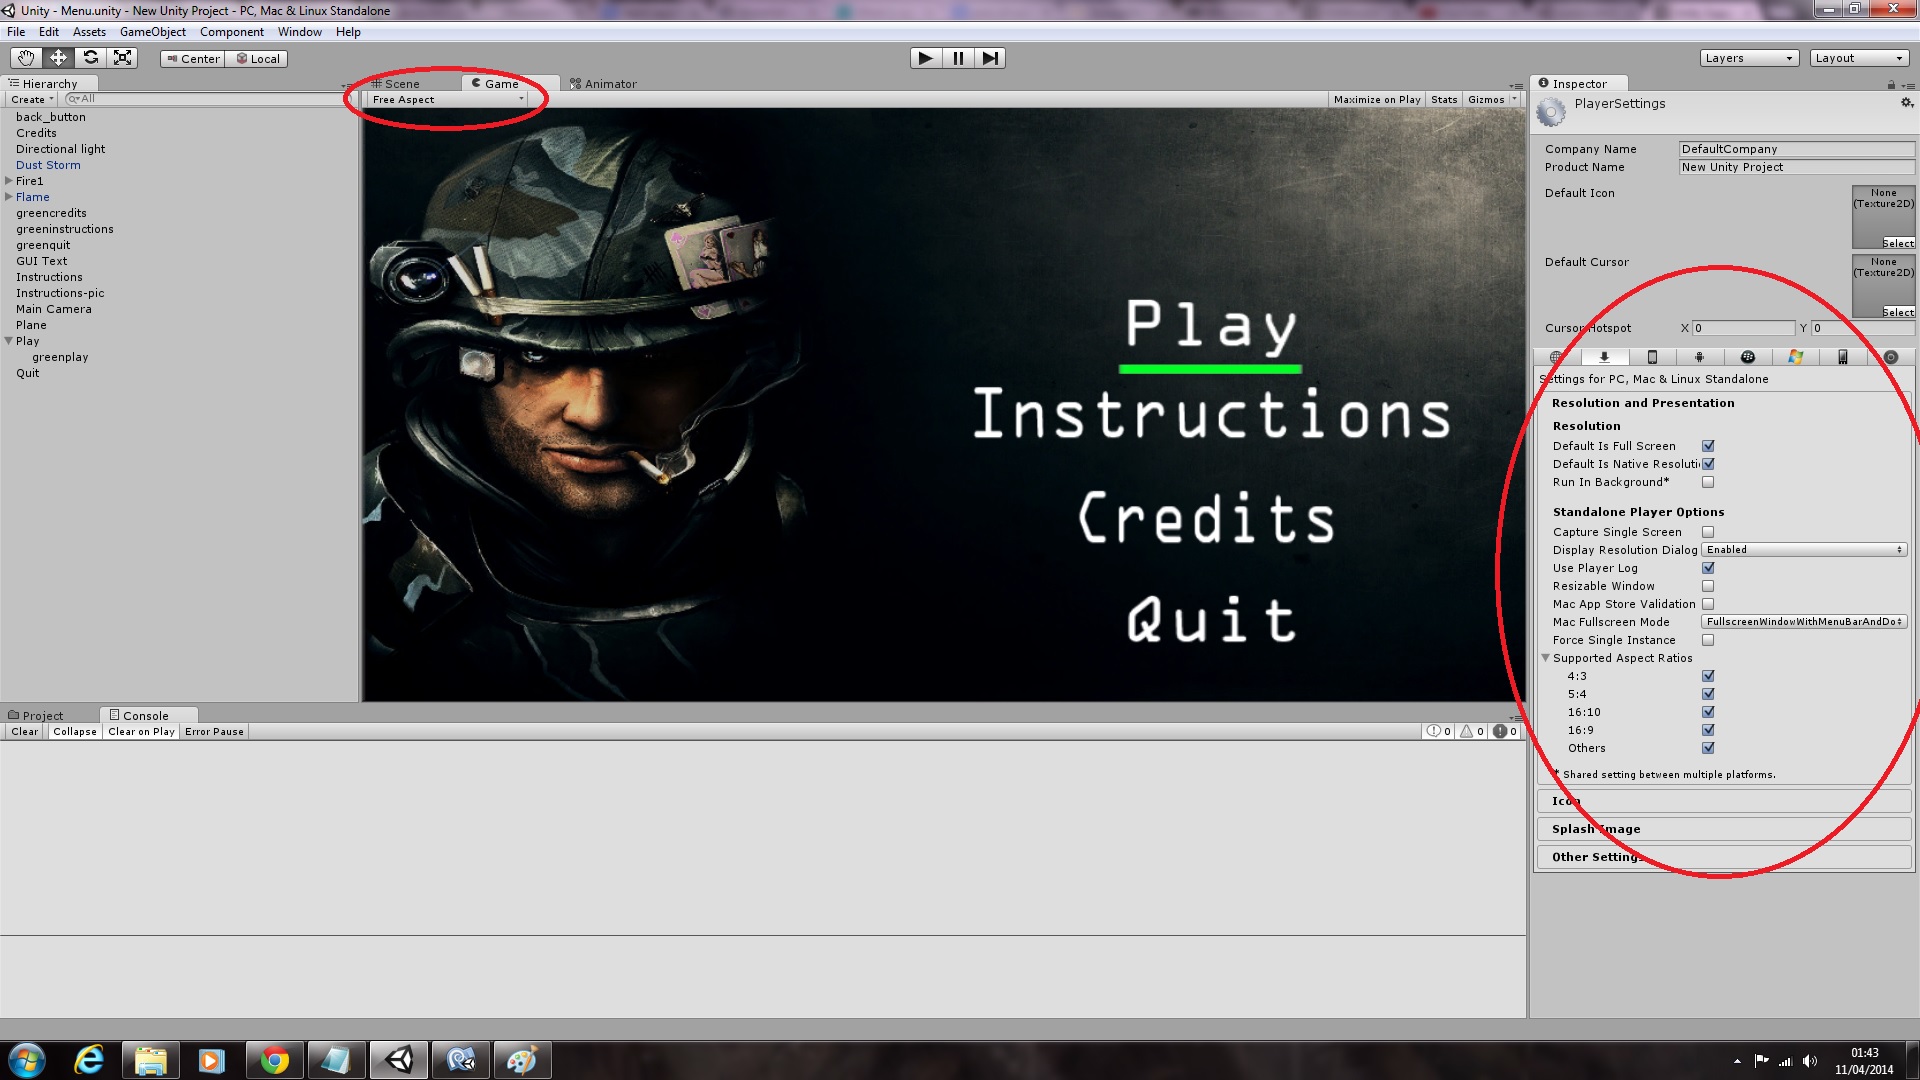Image resolution: width=1920 pixels, height=1080 pixels.
Task: Open the Layout dropdown
Action: (x=1860, y=58)
